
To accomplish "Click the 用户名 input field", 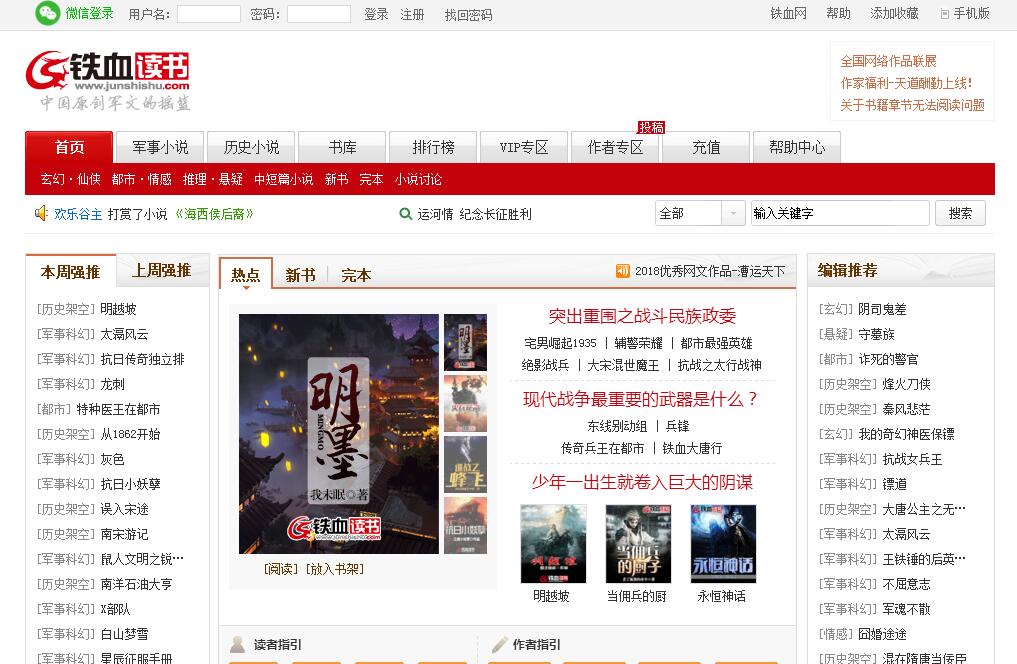I will click(208, 14).
